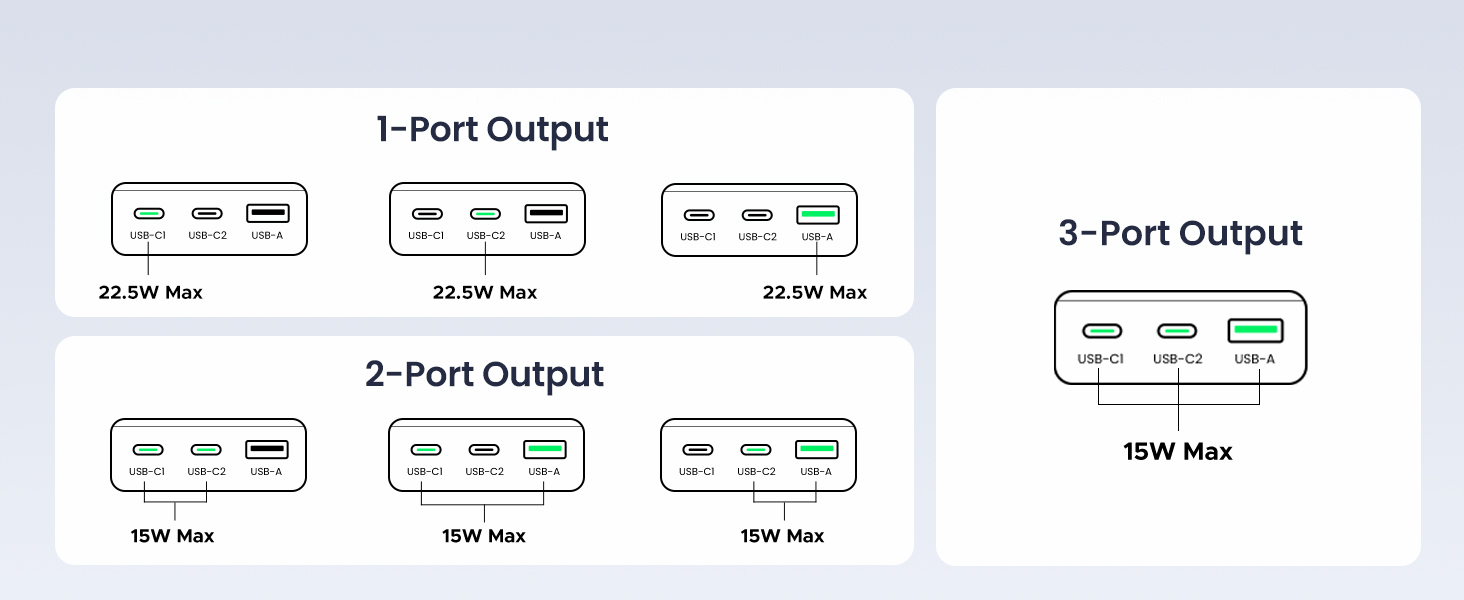This screenshot has height=600, width=1464.
Task: Click "22.5W Max" below the green USB-C1 port
Action: click(x=150, y=293)
